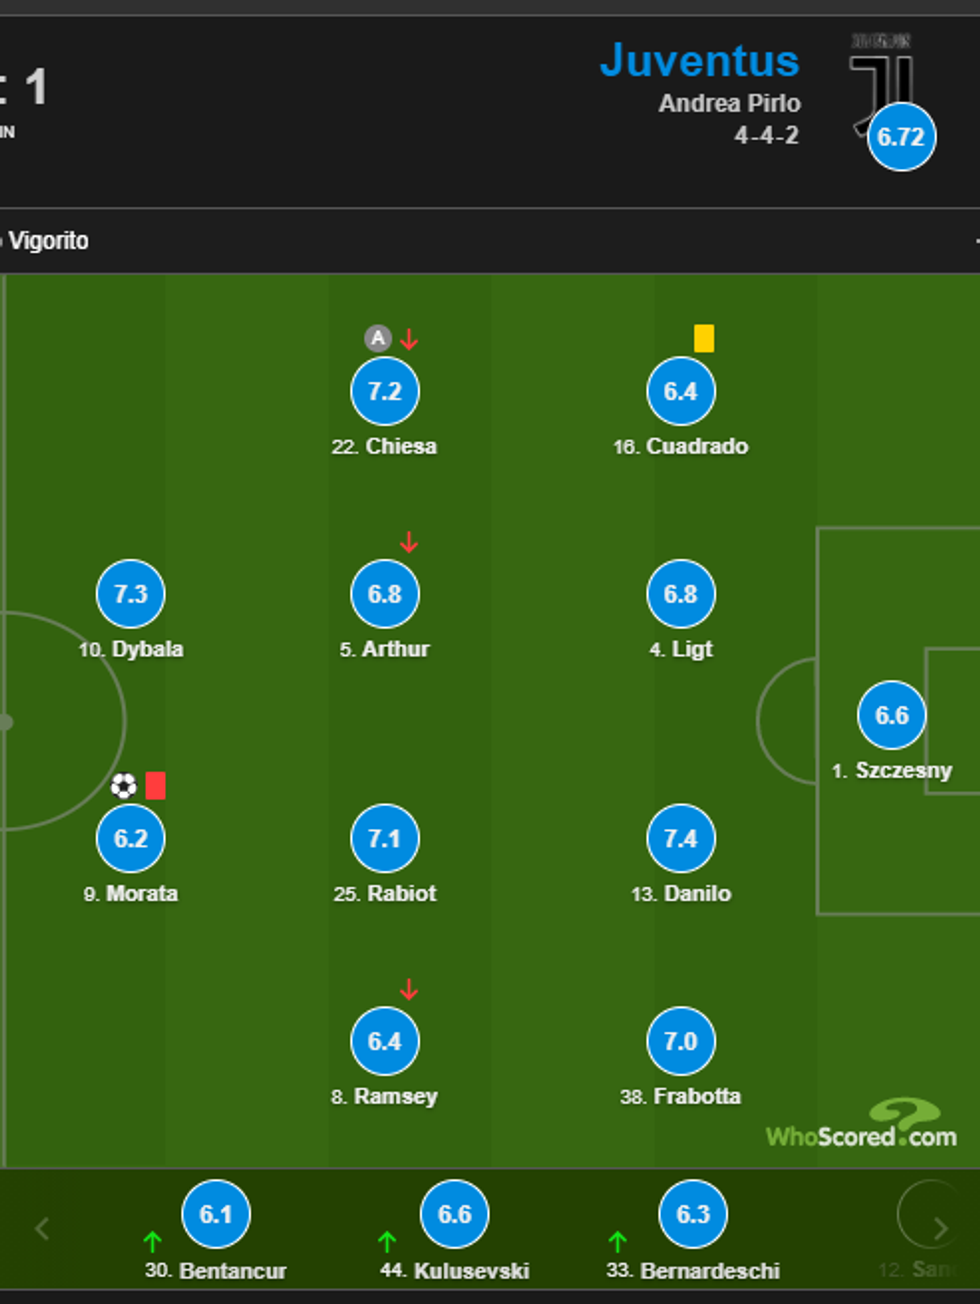Screen dimensions: 980x1304
Task: Select substitute Bentancur's 6.1 rating
Action: click(216, 1214)
